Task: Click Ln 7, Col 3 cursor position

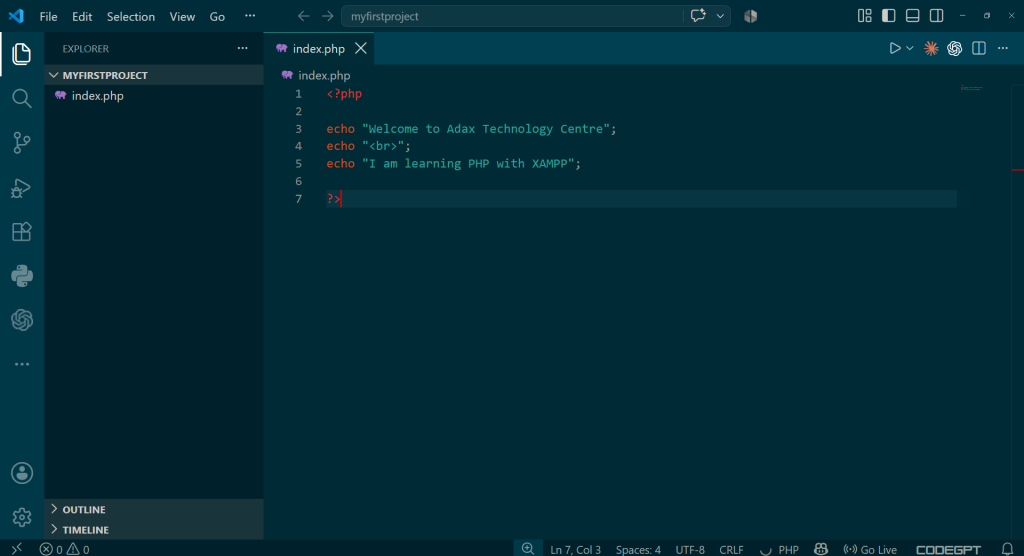Action: [x=575, y=549]
